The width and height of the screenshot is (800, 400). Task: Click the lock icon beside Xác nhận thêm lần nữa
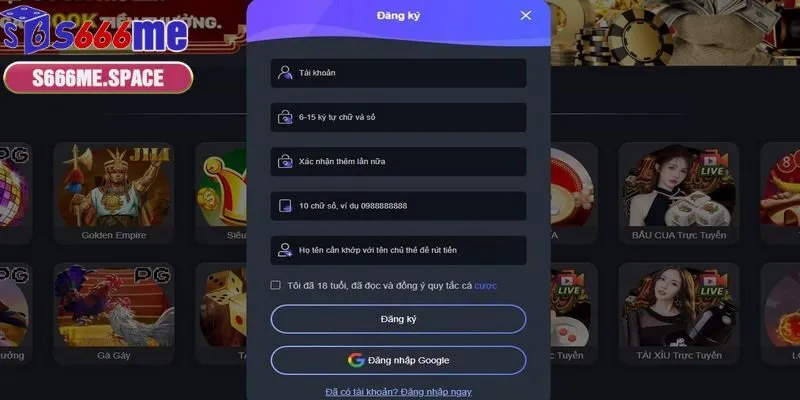[x=285, y=161]
